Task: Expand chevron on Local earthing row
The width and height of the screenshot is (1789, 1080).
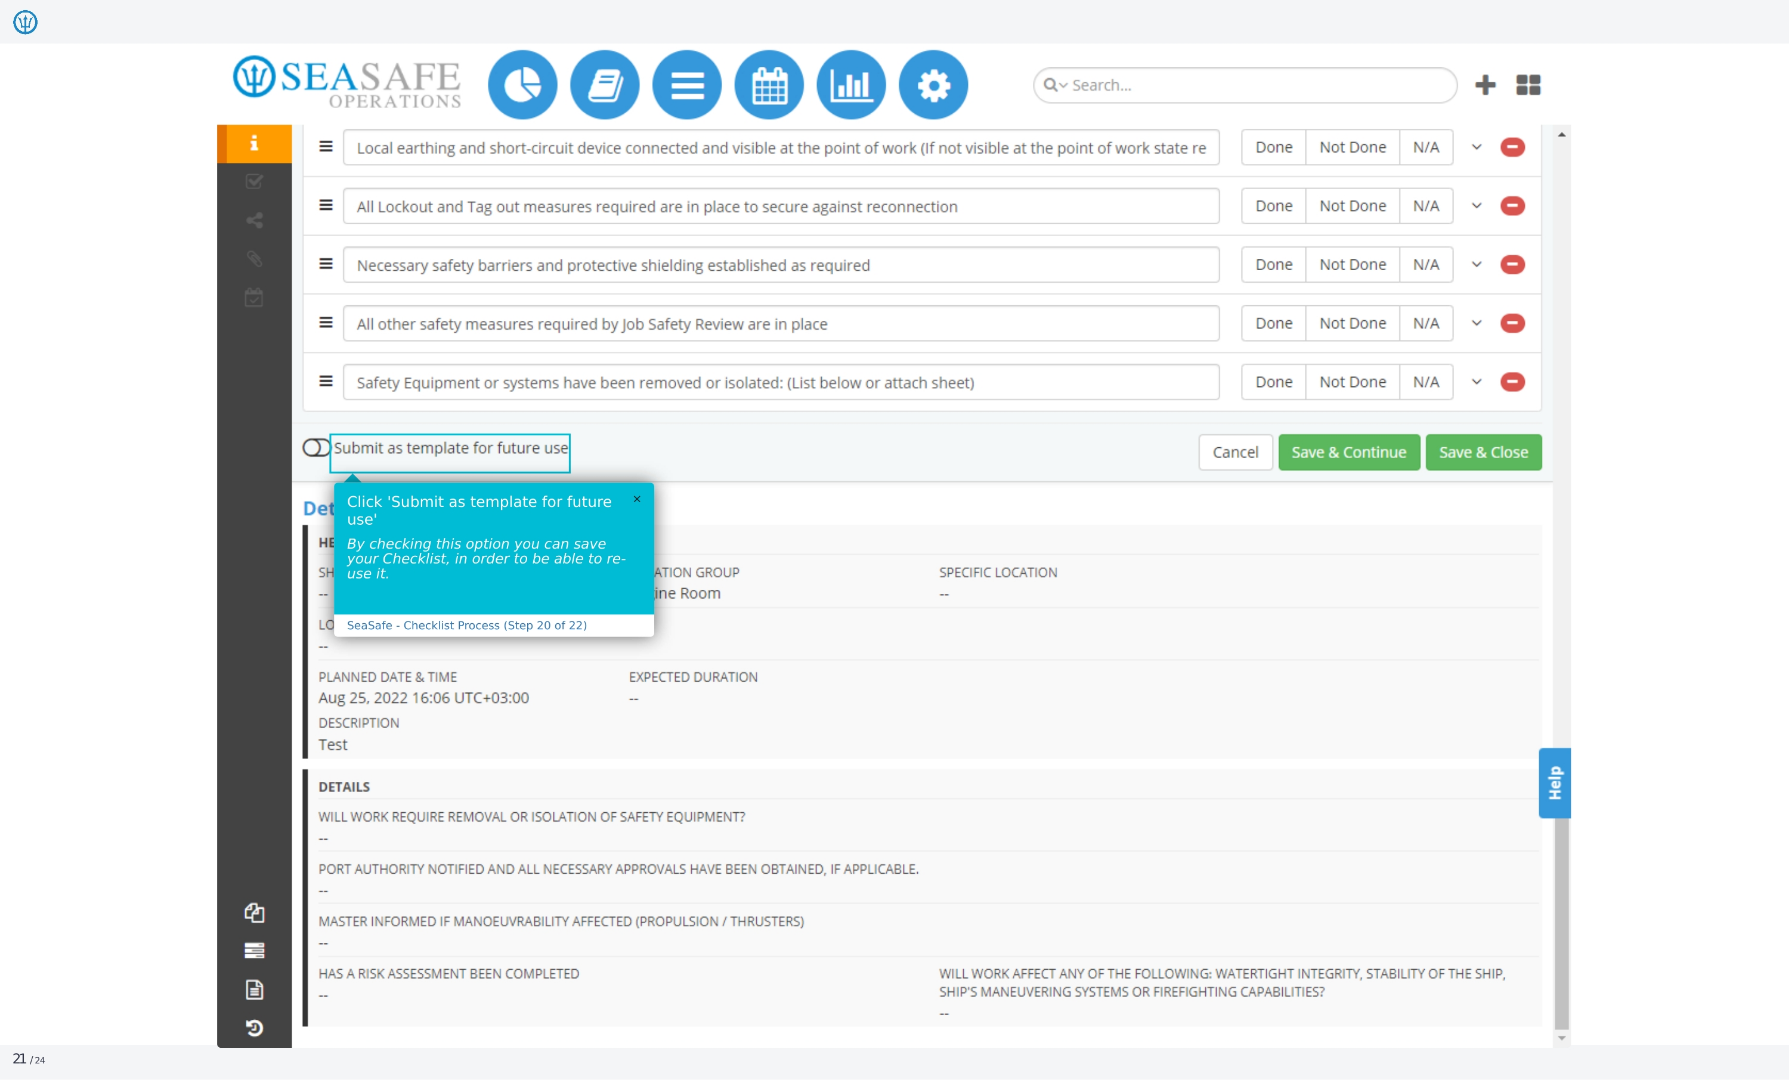Action: click(x=1476, y=147)
